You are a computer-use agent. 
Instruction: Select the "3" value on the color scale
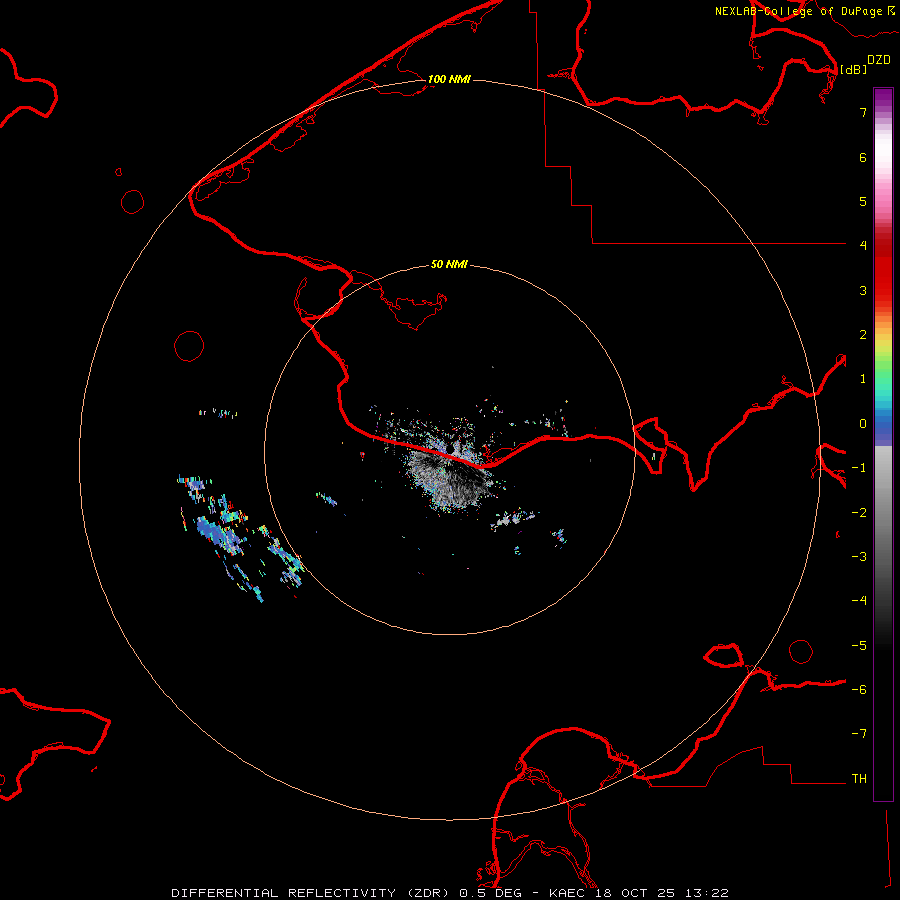click(863, 290)
